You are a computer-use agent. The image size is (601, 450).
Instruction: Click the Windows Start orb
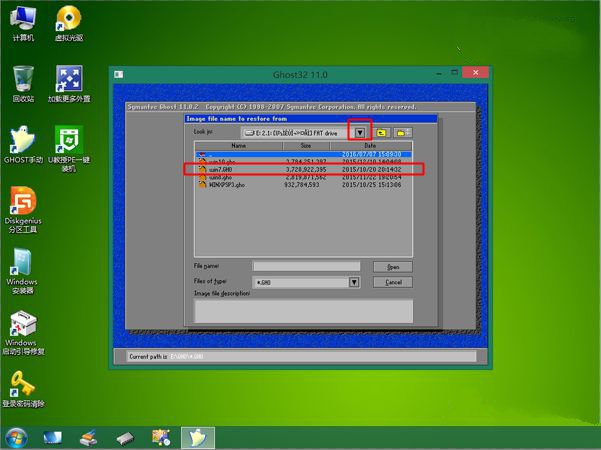(x=16, y=438)
